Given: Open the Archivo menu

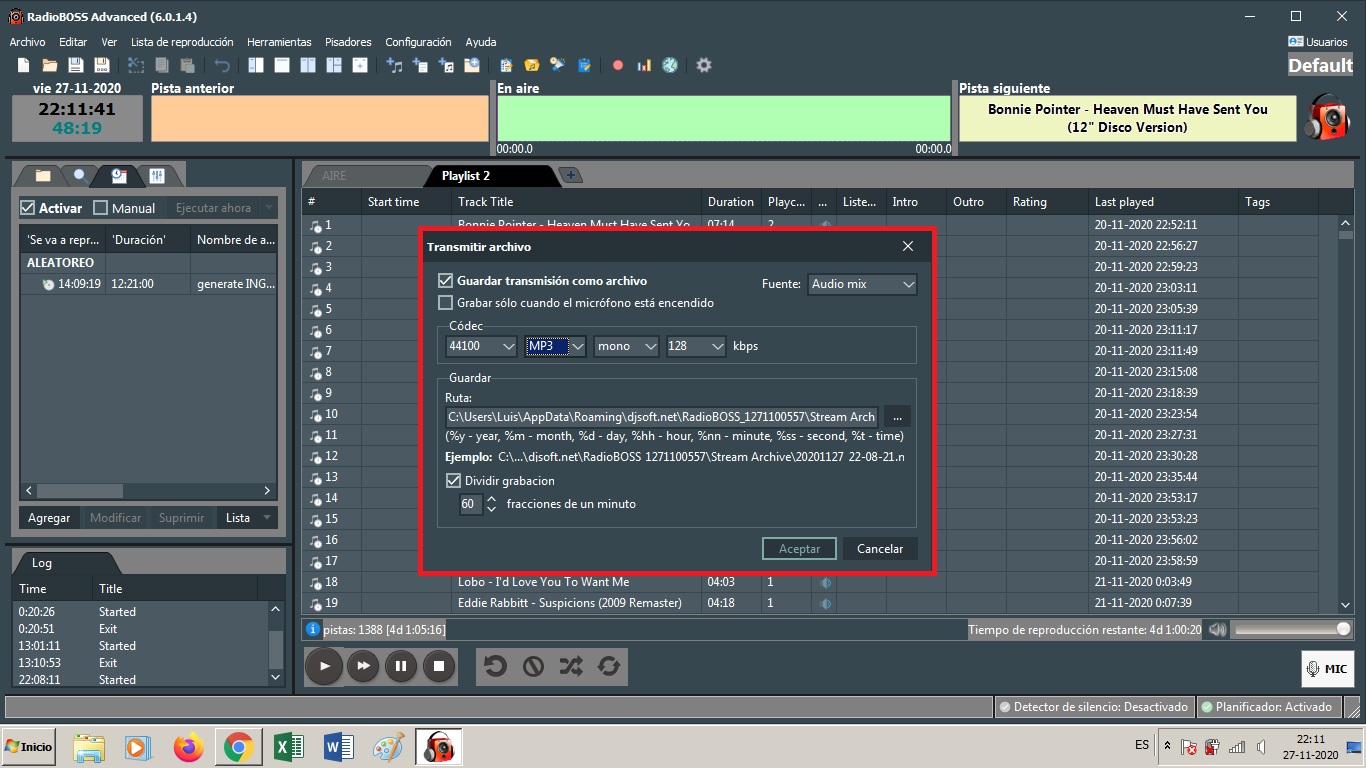Looking at the screenshot, I should click(x=27, y=42).
